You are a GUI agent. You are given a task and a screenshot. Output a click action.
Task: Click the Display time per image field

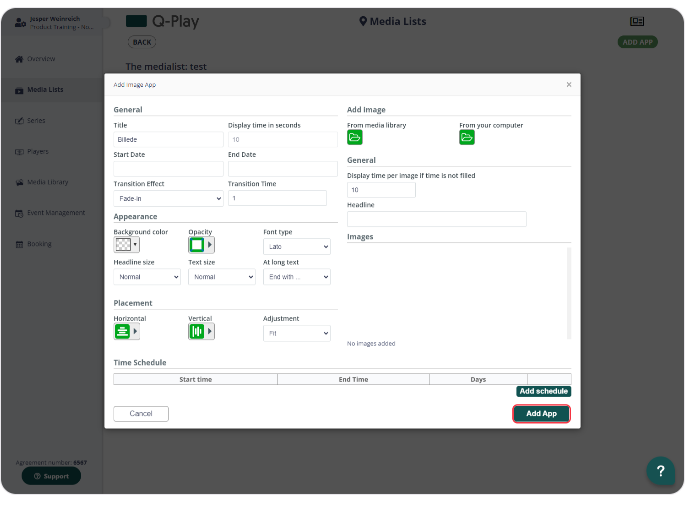[x=381, y=190]
